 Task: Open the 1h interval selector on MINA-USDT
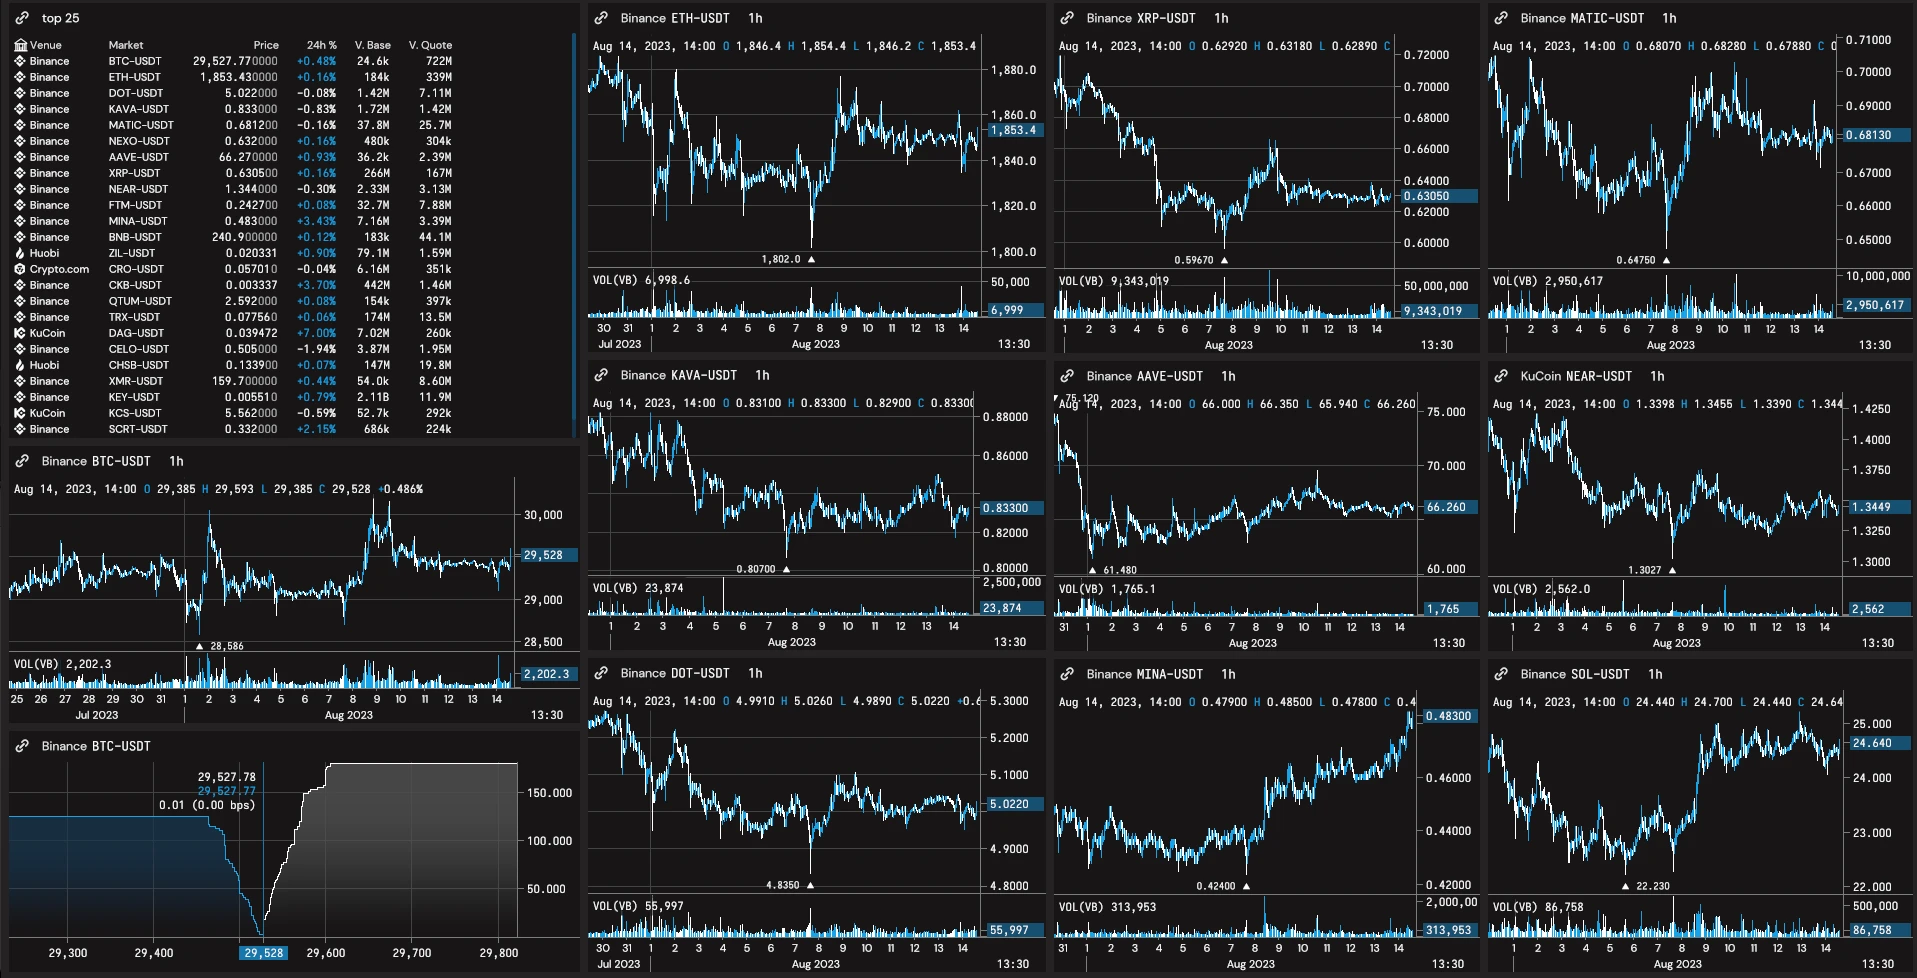tap(1228, 674)
